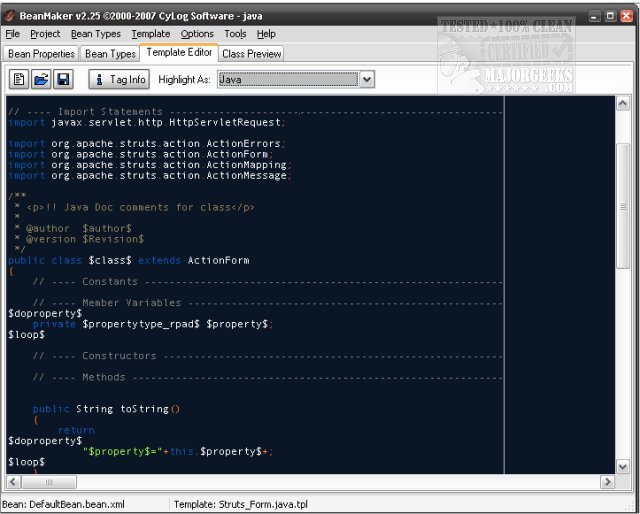Click the New template toolbar icon
Viewport: 640px width, 514px height.
click(19, 79)
